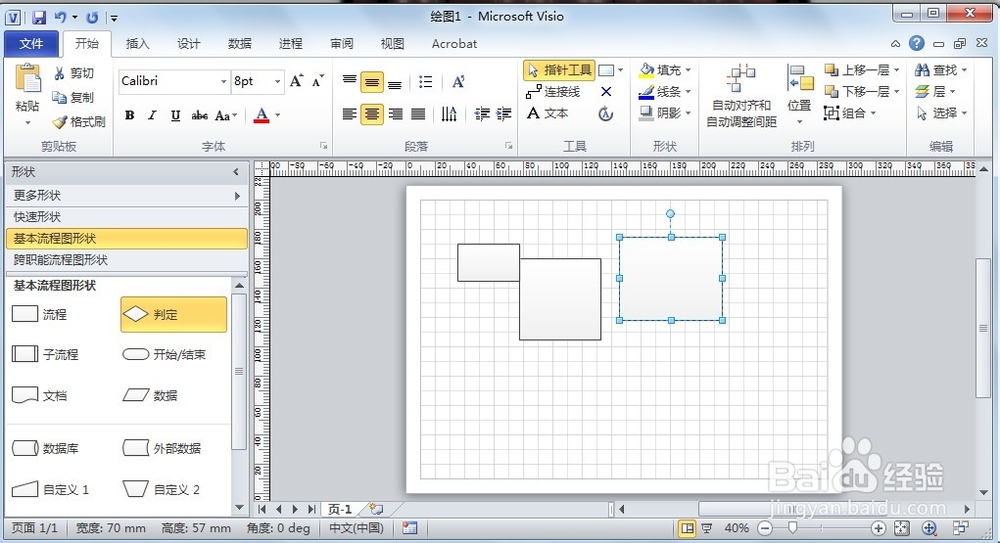Redo the last undone action
This screenshot has width=1000, height=543.
[x=92, y=17]
